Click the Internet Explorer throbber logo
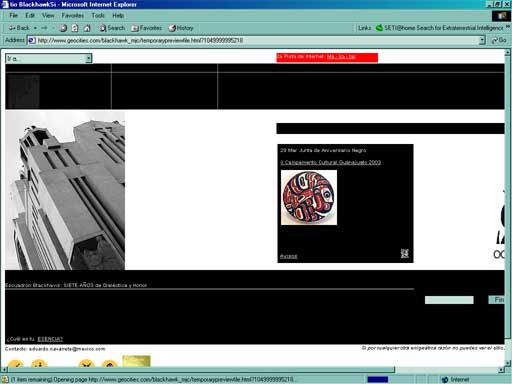This screenshot has height=384, width=512. coord(502,16)
